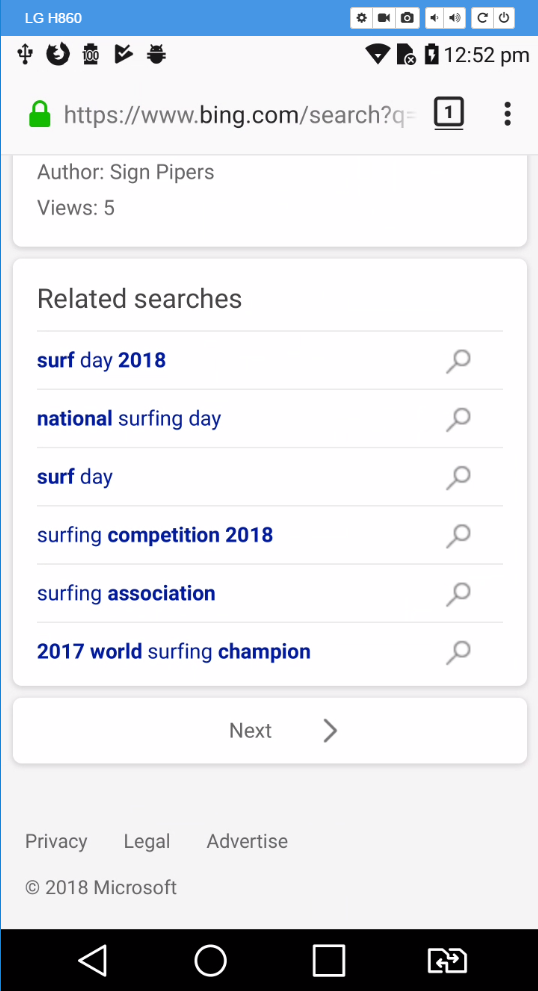Screen dimensions: 538x991
Task: Open the Privacy footer link
Action: pos(56,841)
